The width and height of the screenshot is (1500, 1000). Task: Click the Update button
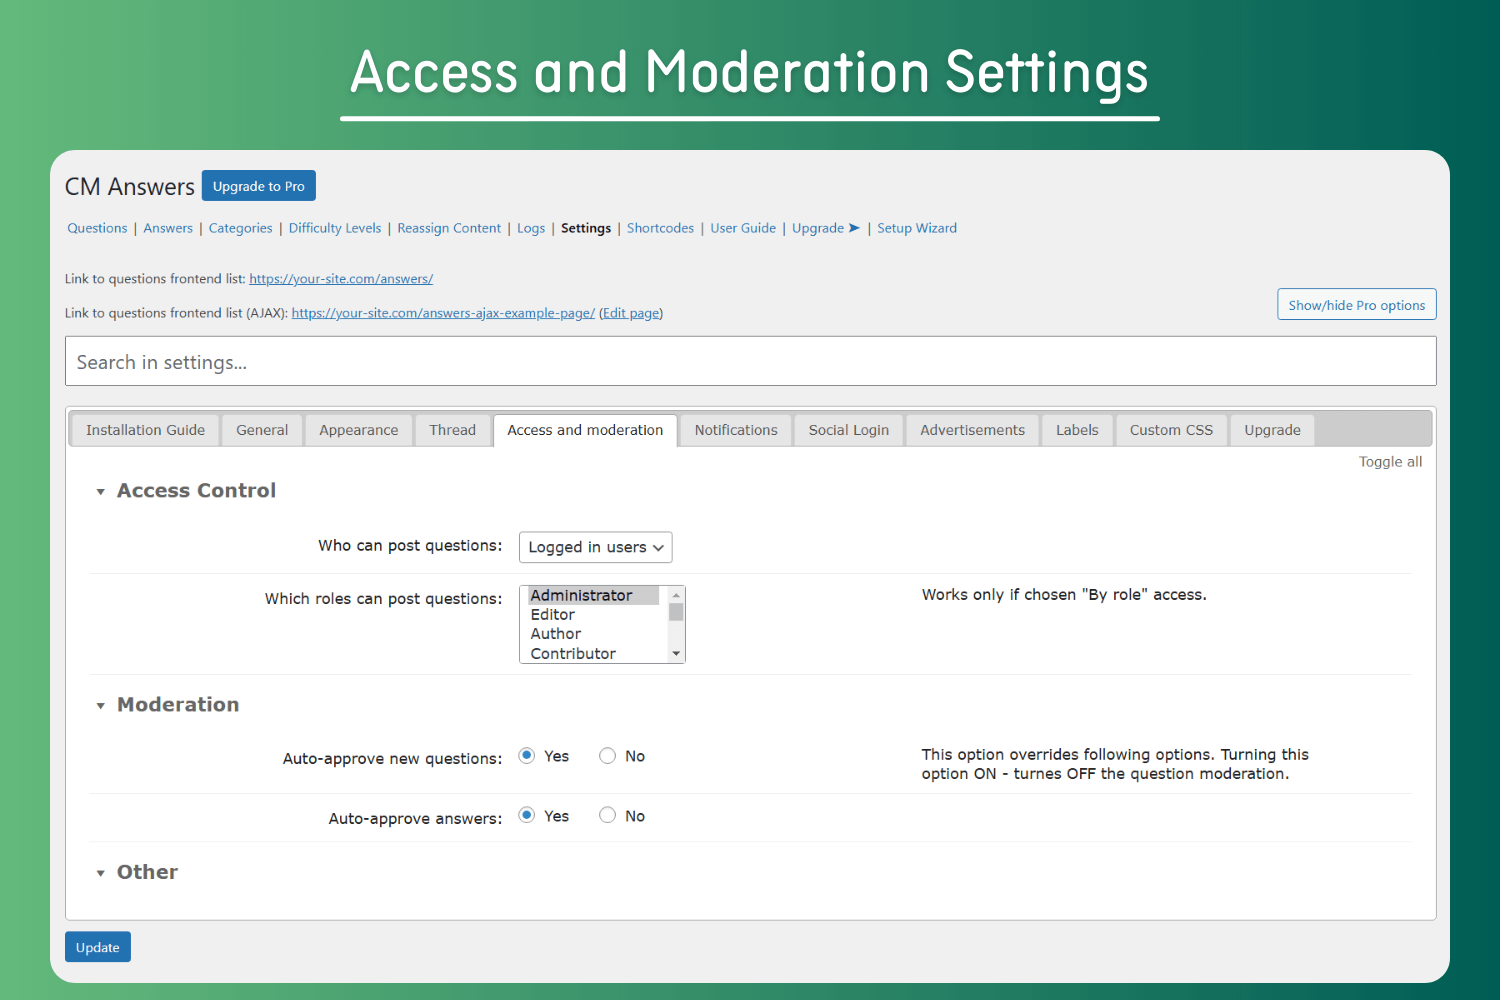pyautogui.click(x=98, y=947)
